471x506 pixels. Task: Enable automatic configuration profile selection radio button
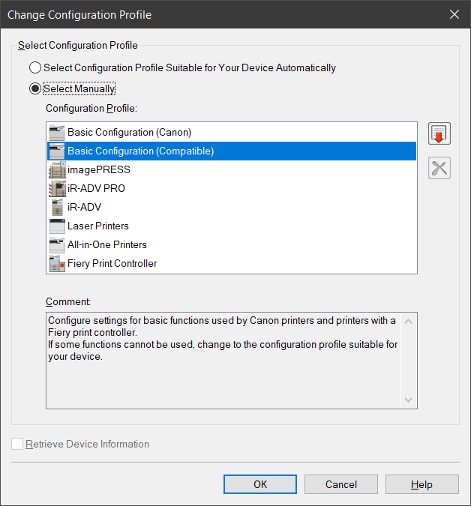click(x=35, y=68)
